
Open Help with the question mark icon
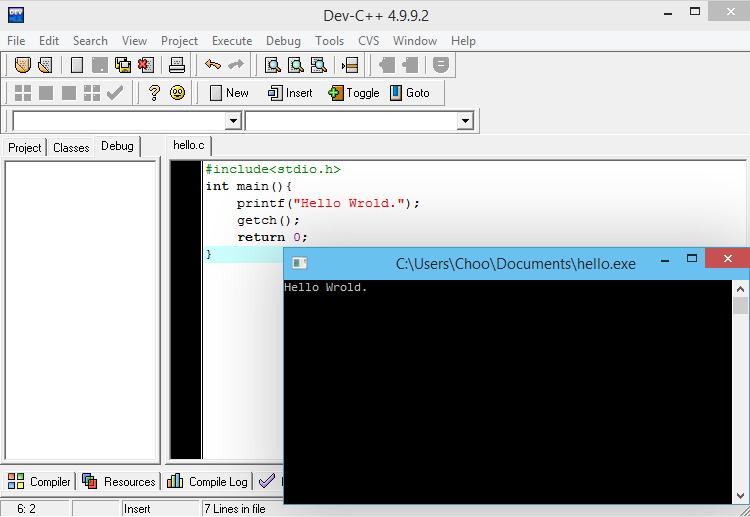click(154, 93)
